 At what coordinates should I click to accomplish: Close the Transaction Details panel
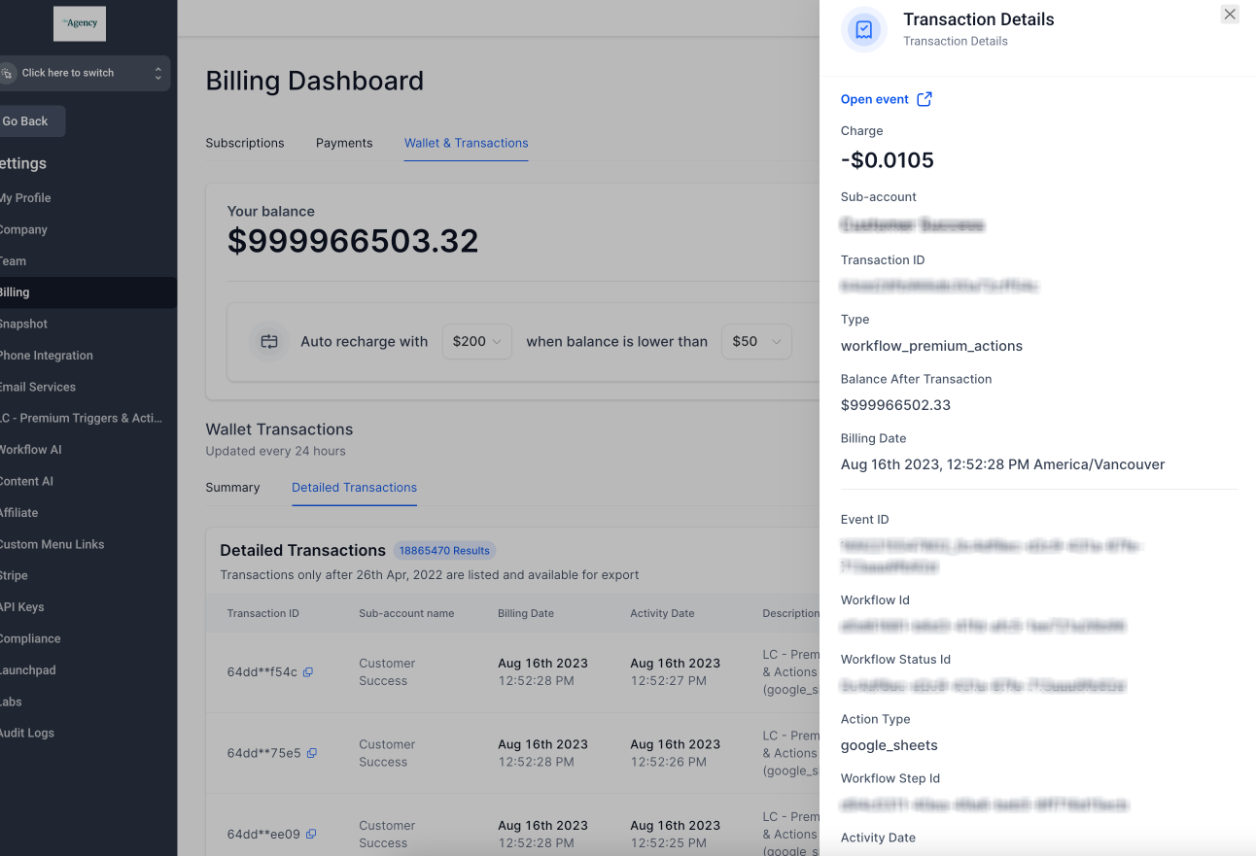[x=1230, y=14]
